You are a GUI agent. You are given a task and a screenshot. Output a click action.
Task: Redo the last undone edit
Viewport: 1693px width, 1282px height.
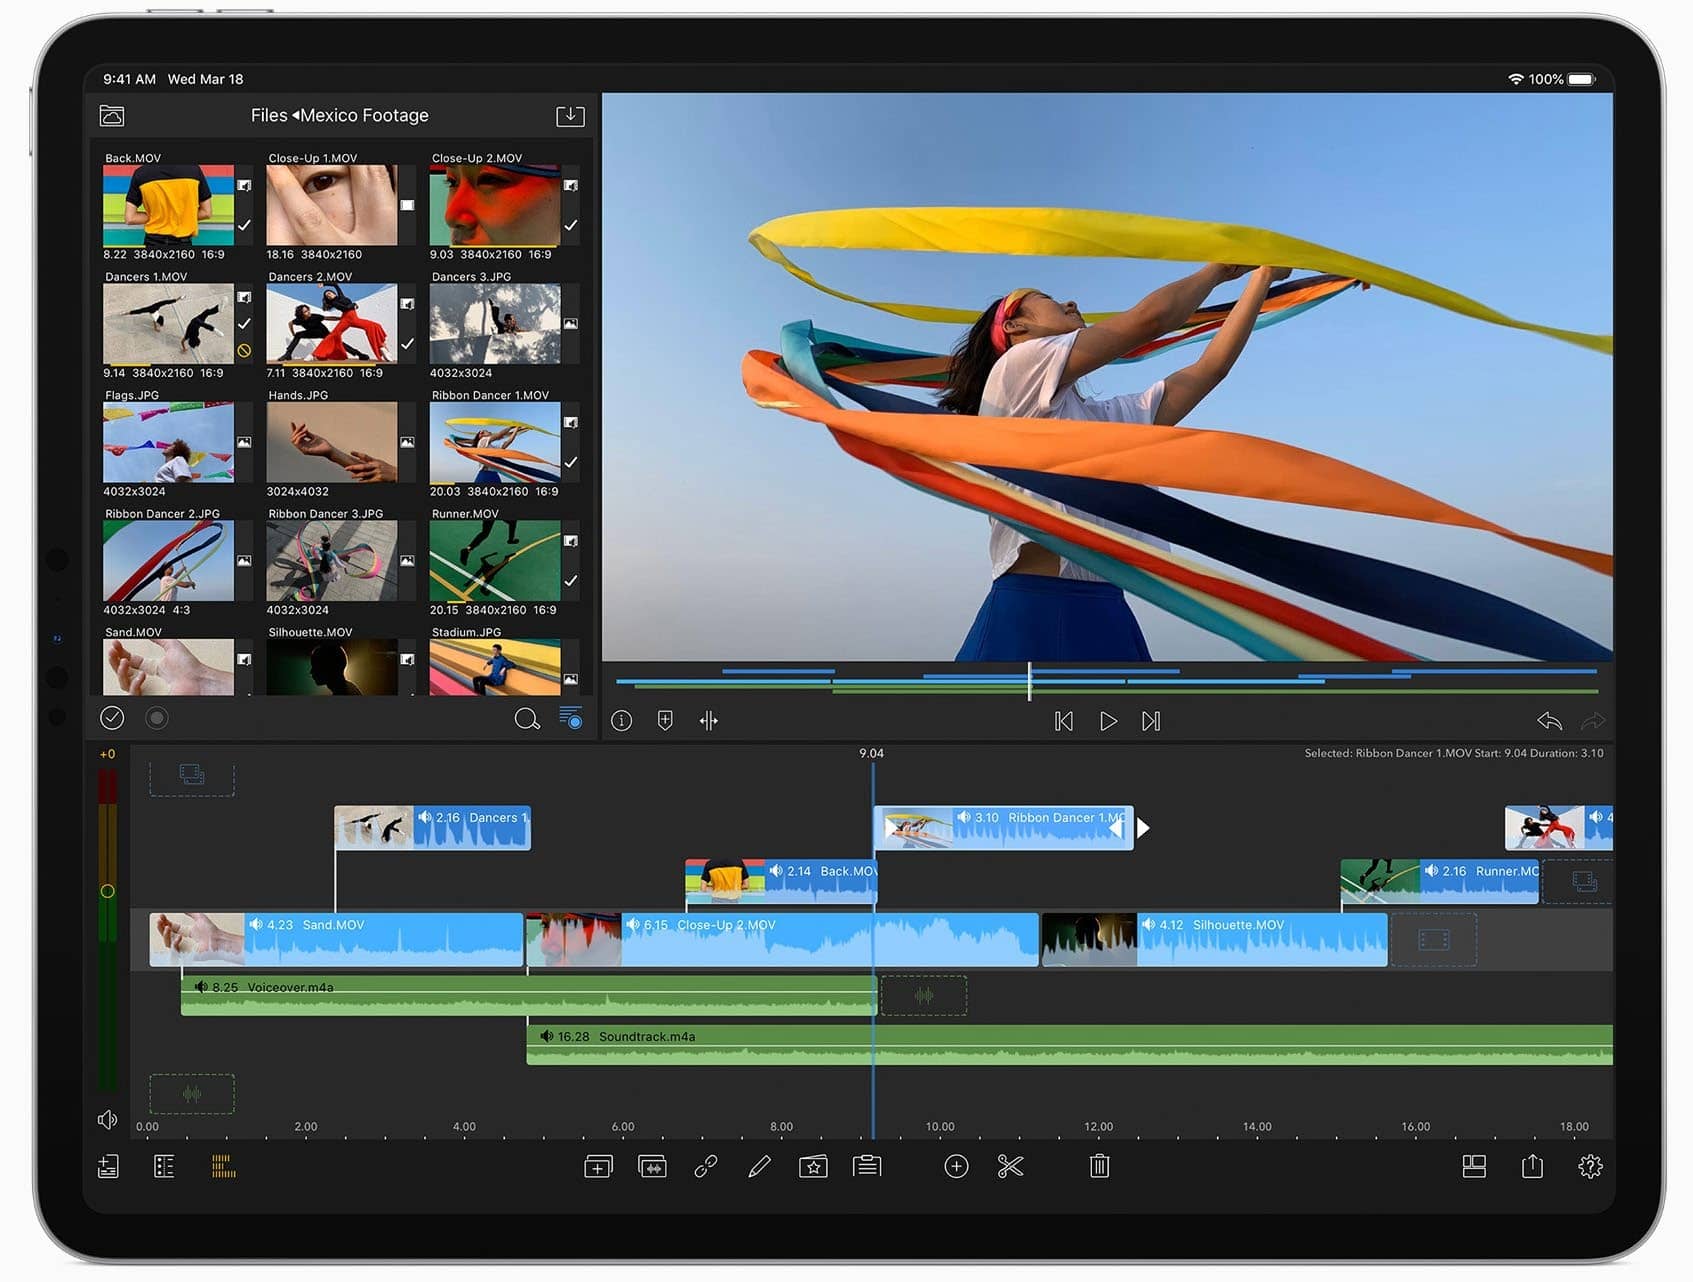(1592, 721)
